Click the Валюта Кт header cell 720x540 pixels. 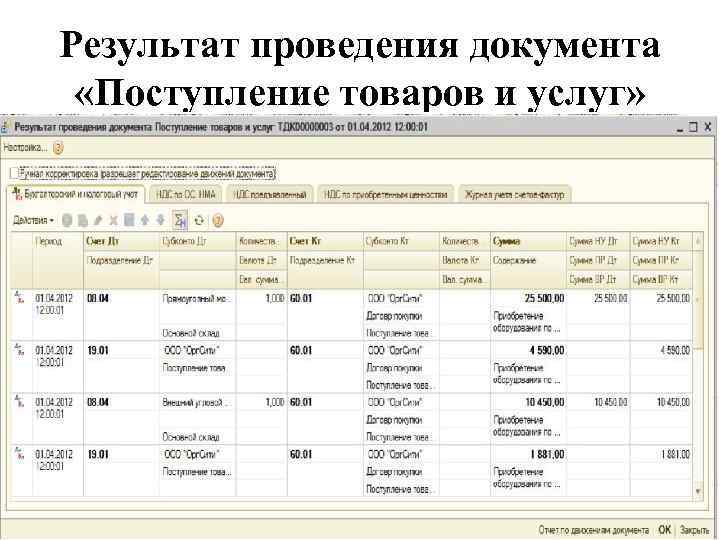pos(464,260)
